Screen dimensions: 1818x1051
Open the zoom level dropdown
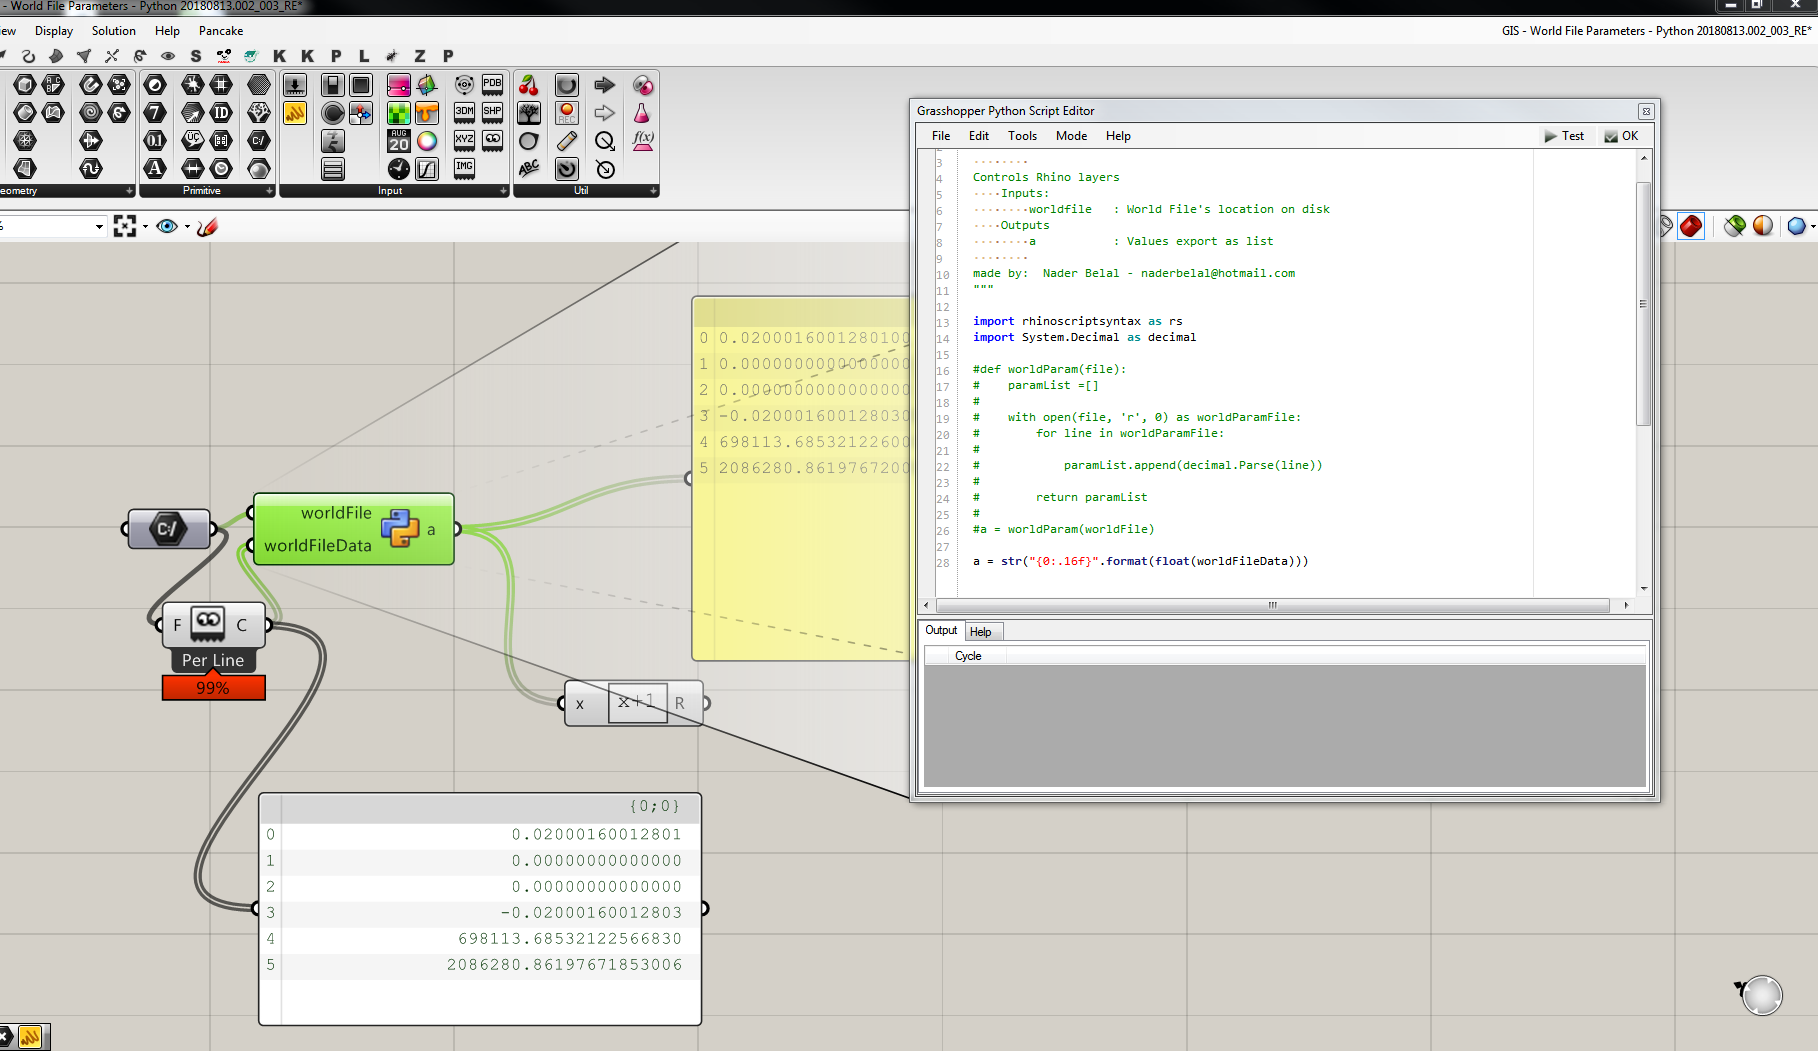[x=99, y=227]
